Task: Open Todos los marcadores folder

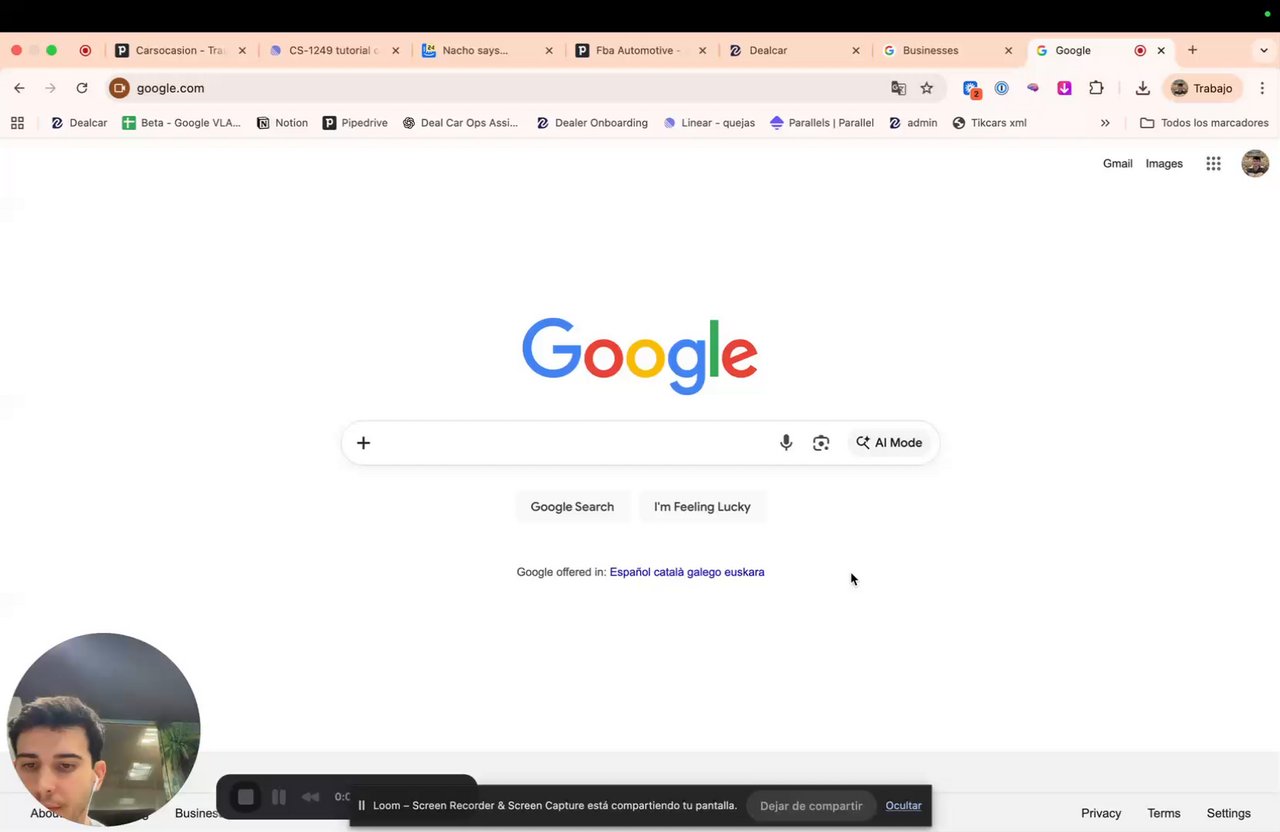Action: click(1204, 123)
